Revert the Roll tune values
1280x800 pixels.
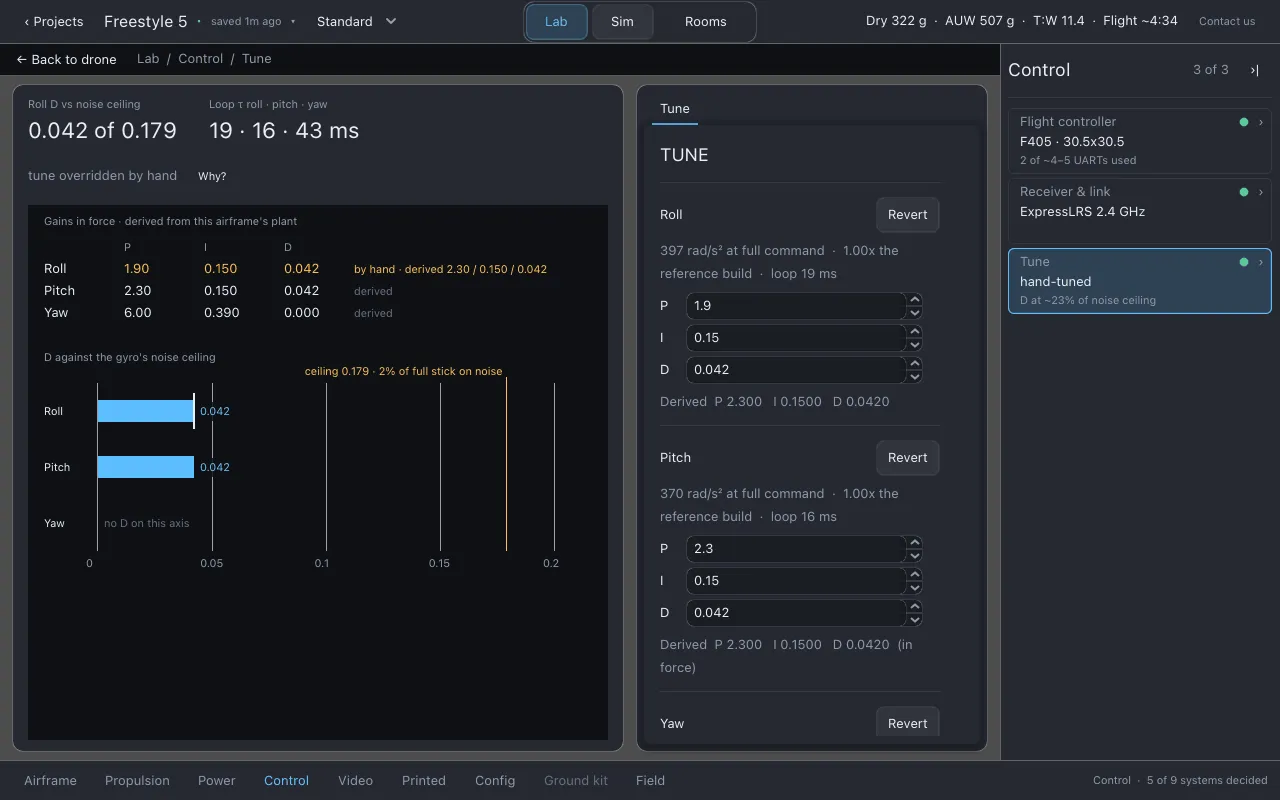click(907, 214)
